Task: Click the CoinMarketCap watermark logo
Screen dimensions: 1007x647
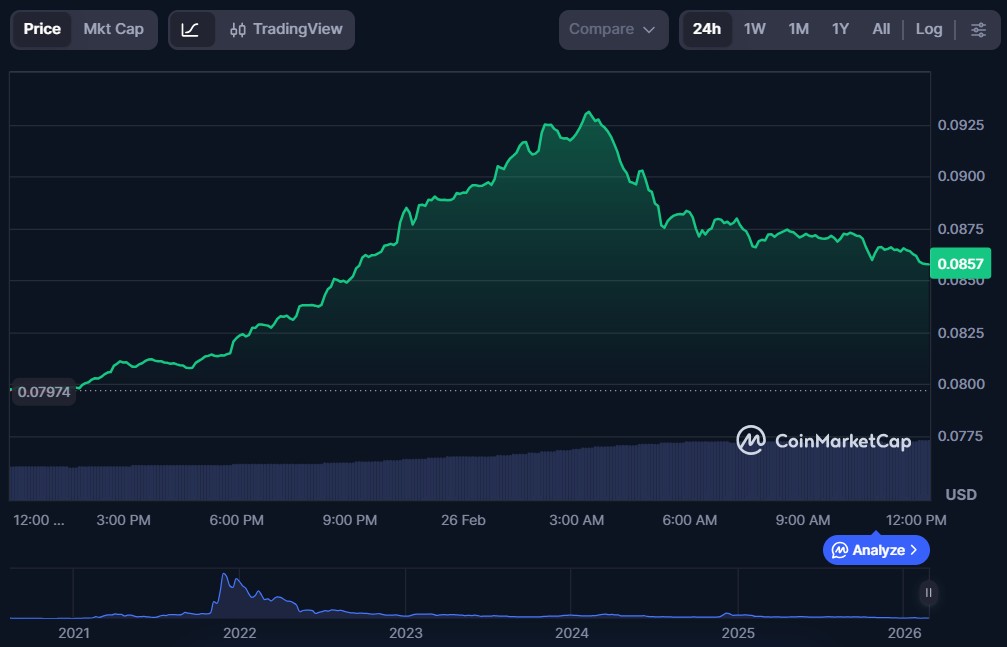Action: 824,440
